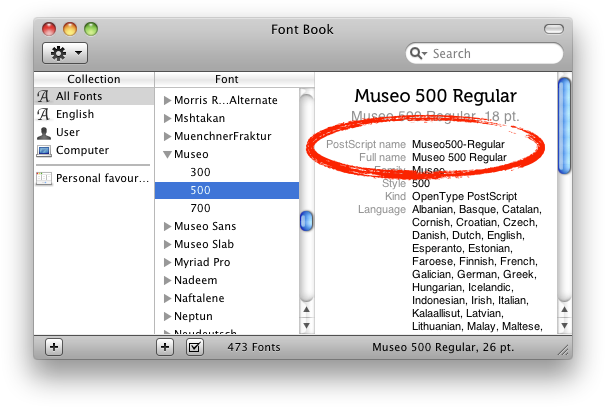This screenshot has height=408, width=606.
Task: Select the Computer collection
Action: click(94, 150)
